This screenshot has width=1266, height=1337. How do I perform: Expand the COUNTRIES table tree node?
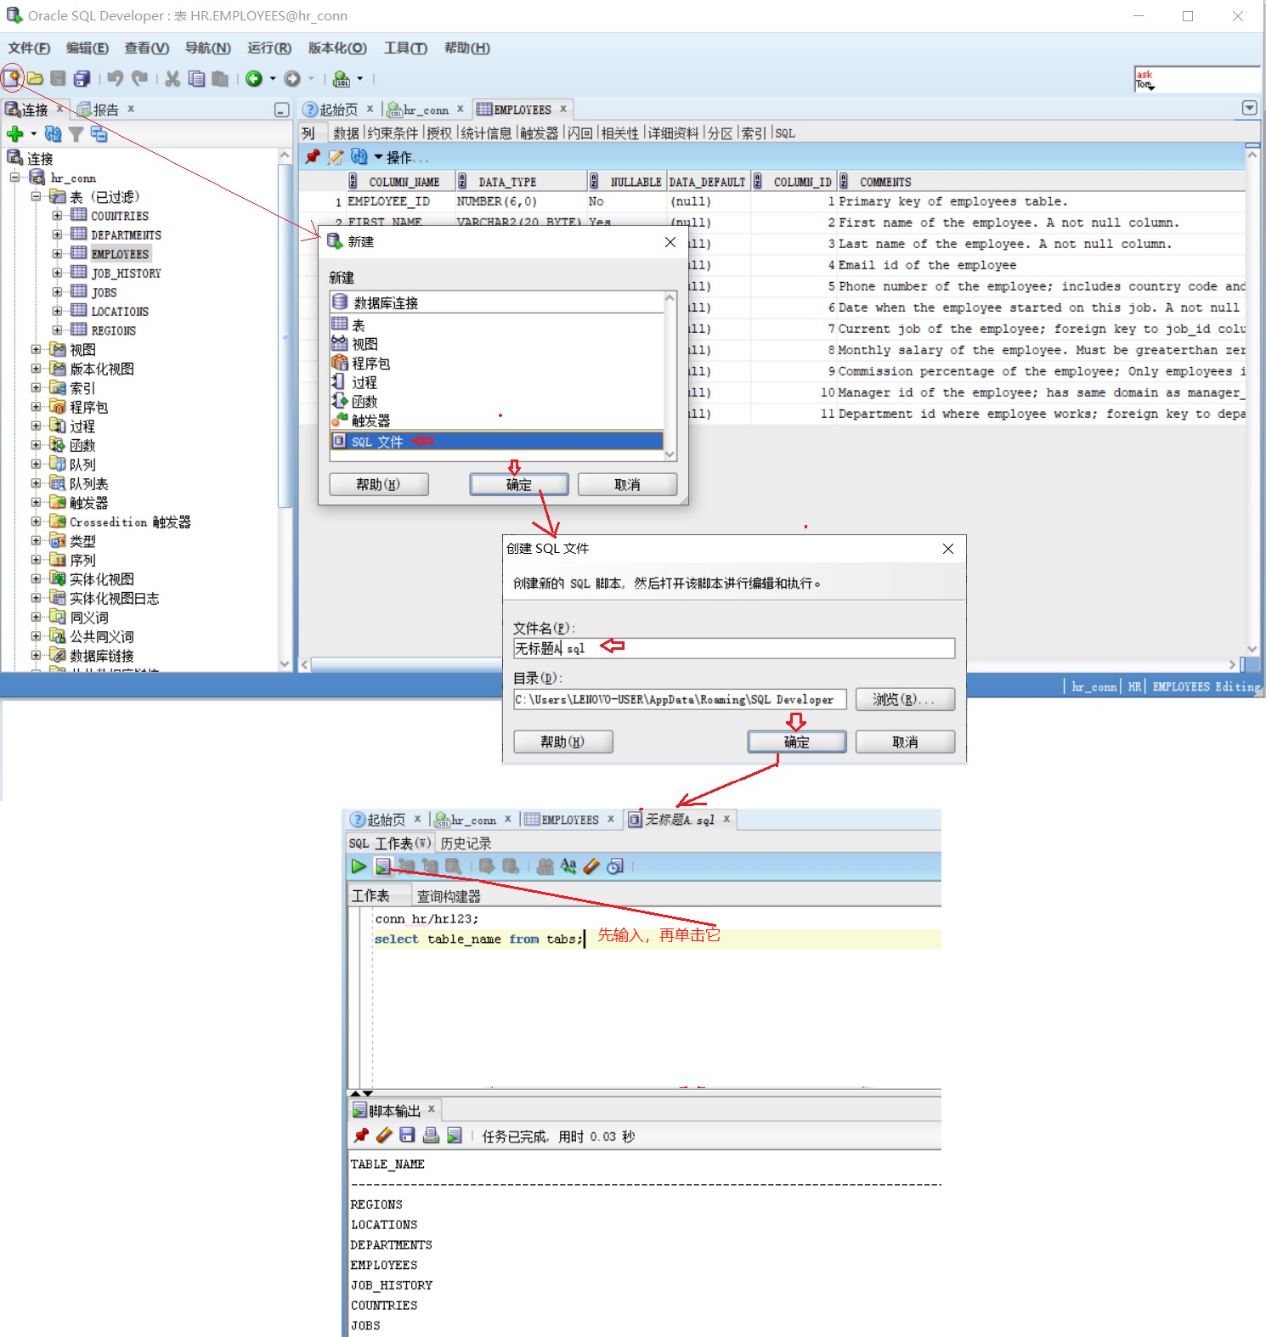(57, 215)
